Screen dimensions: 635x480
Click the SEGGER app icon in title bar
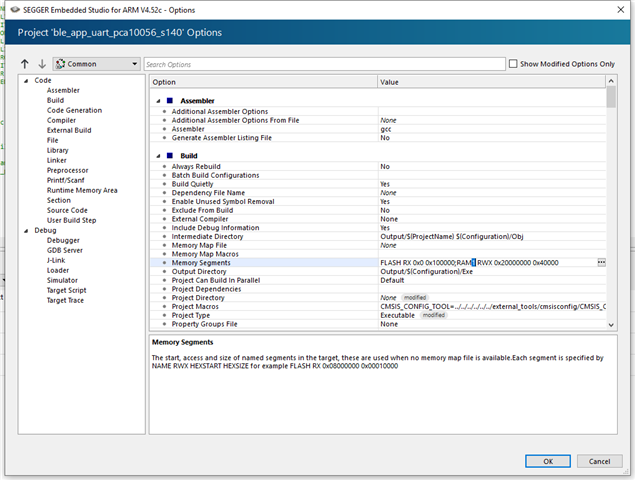point(15,10)
